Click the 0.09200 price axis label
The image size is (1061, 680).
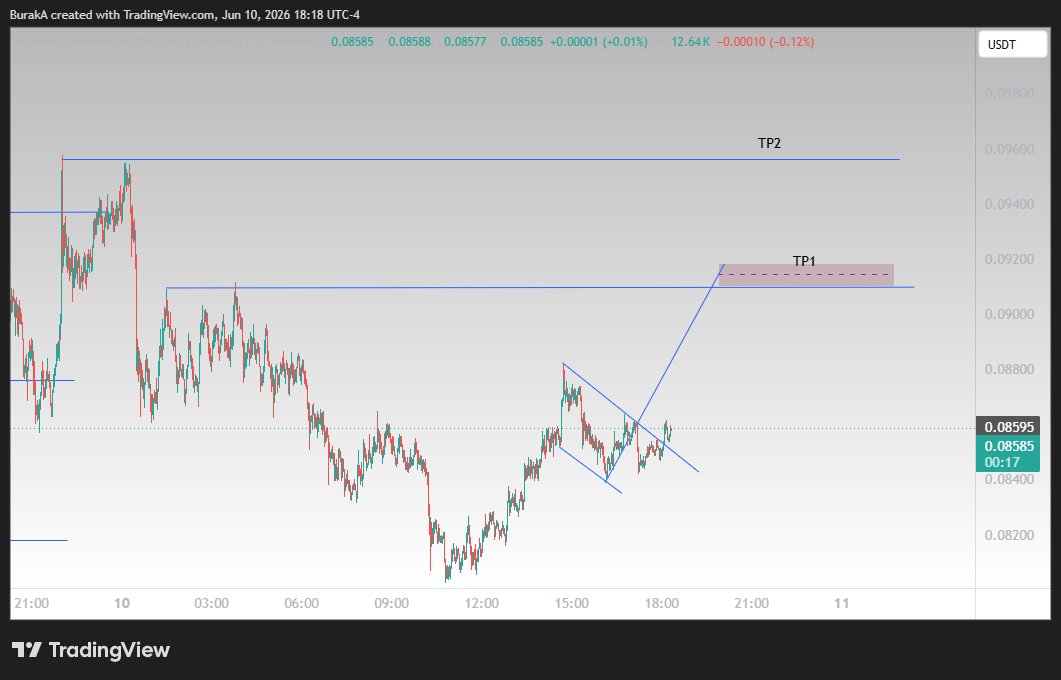(1009, 259)
